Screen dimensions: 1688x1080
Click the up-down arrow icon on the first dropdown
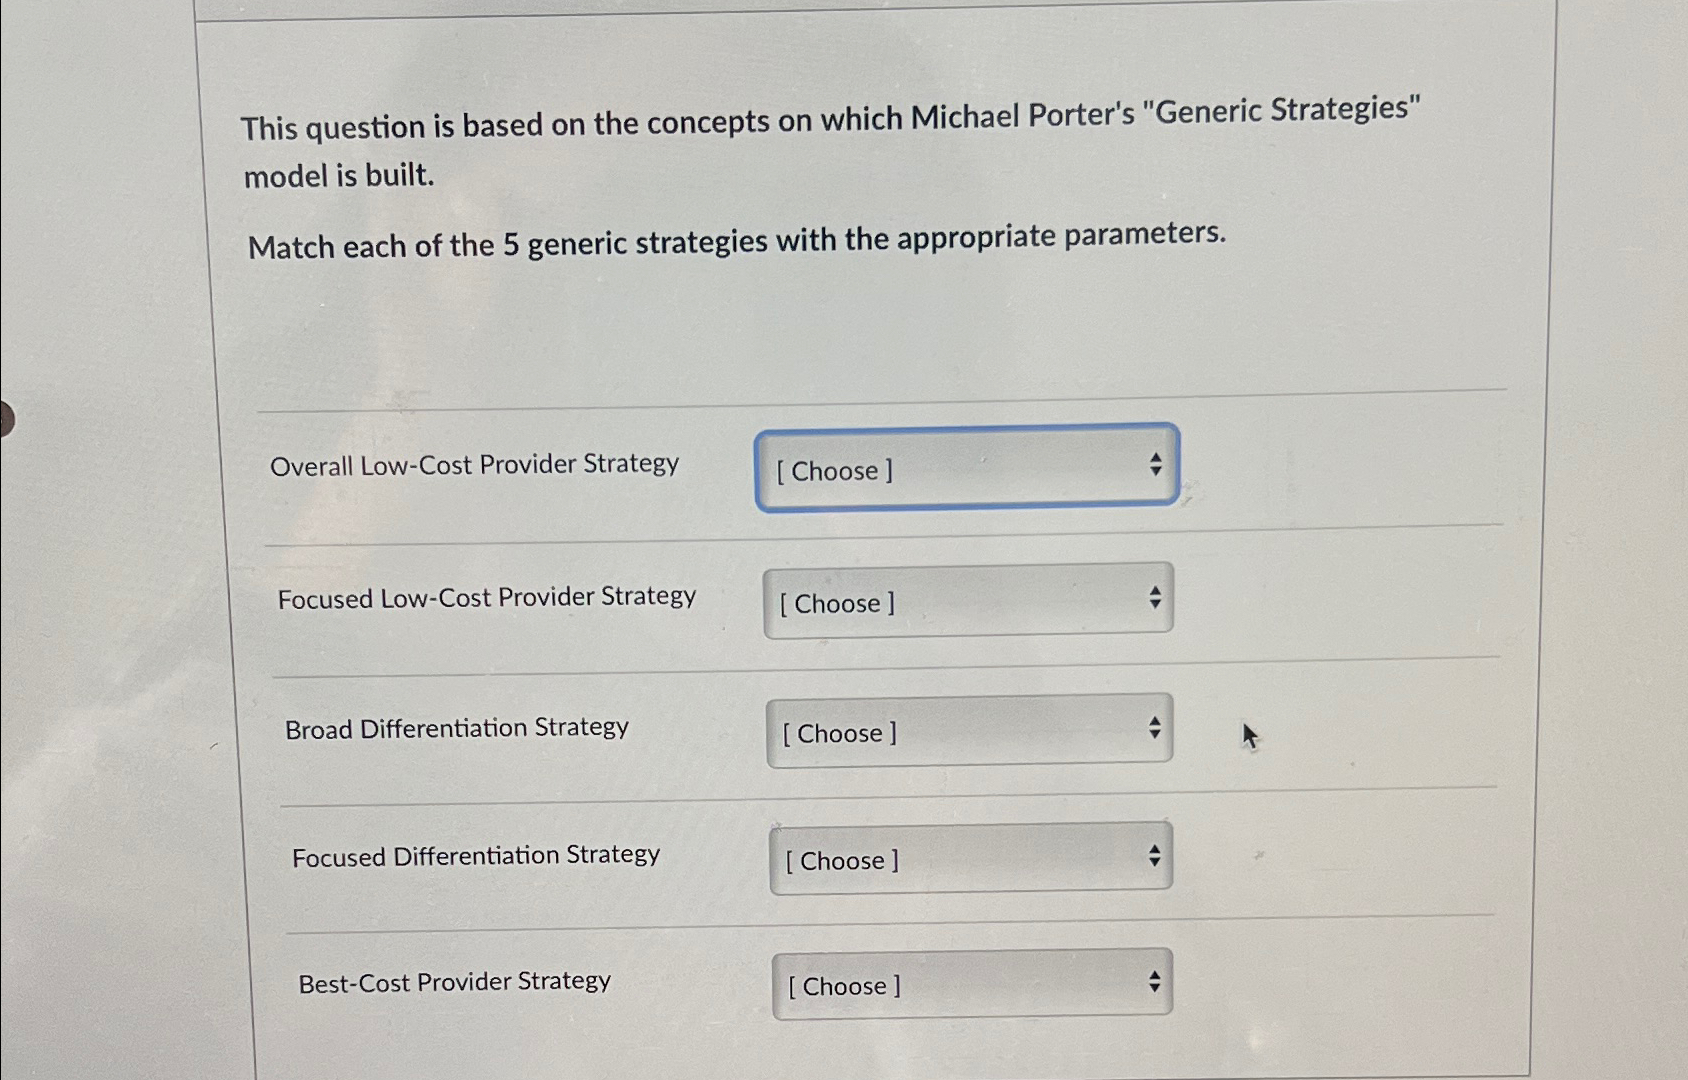pyautogui.click(x=1155, y=465)
